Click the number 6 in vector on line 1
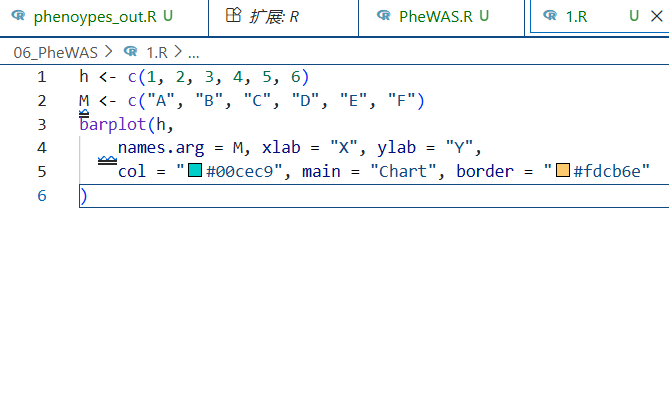Image resolution: width=669 pixels, height=394 pixels. (x=296, y=77)
